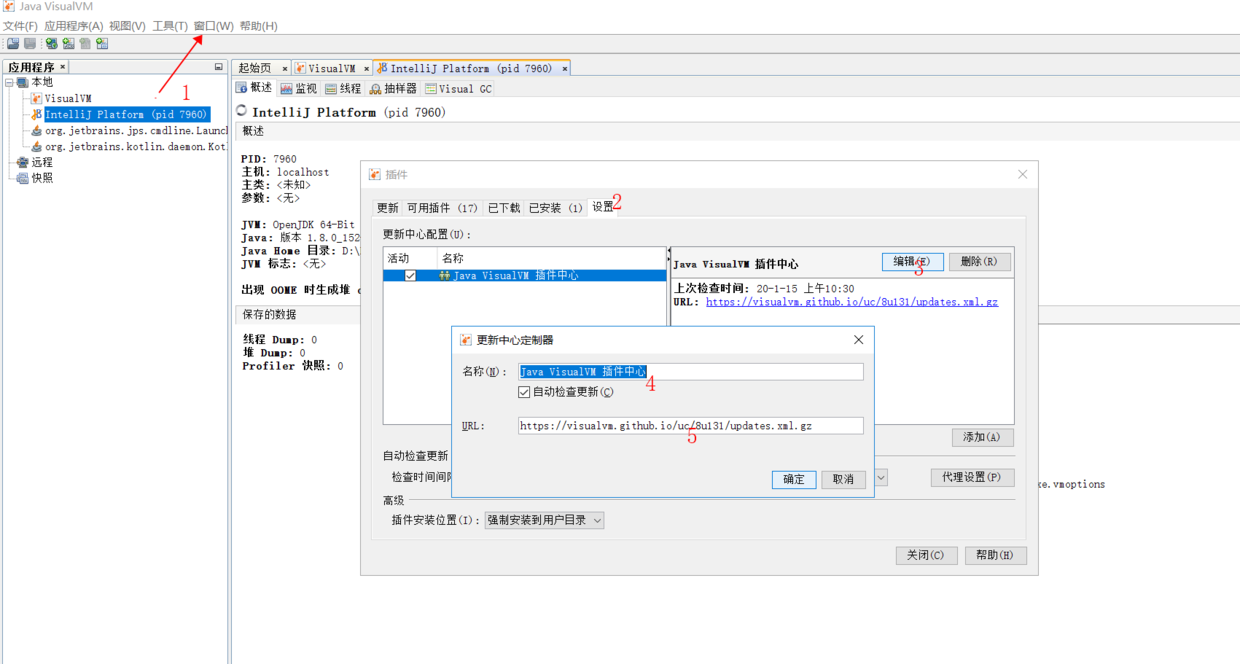Click the 添加(A) button
This screenshot has height=664, width=1240.
[983, 438]
